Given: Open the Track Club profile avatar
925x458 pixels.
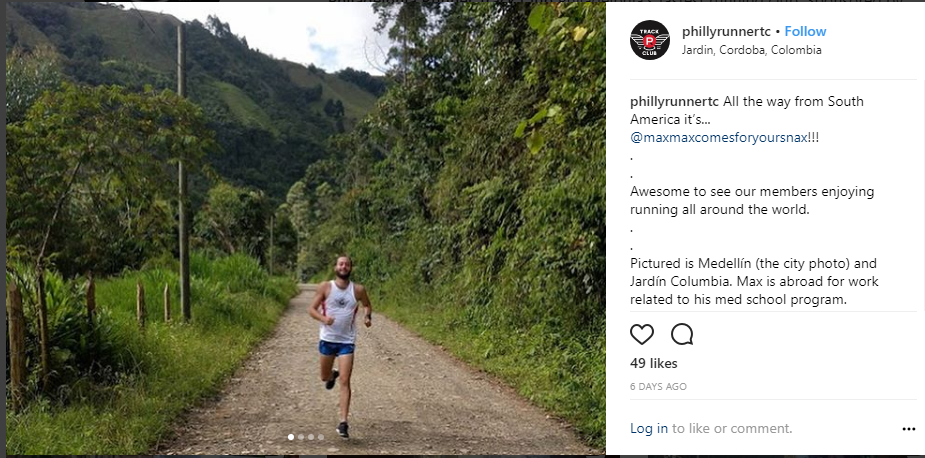Looking at the screenshot, I should (650, 40).
